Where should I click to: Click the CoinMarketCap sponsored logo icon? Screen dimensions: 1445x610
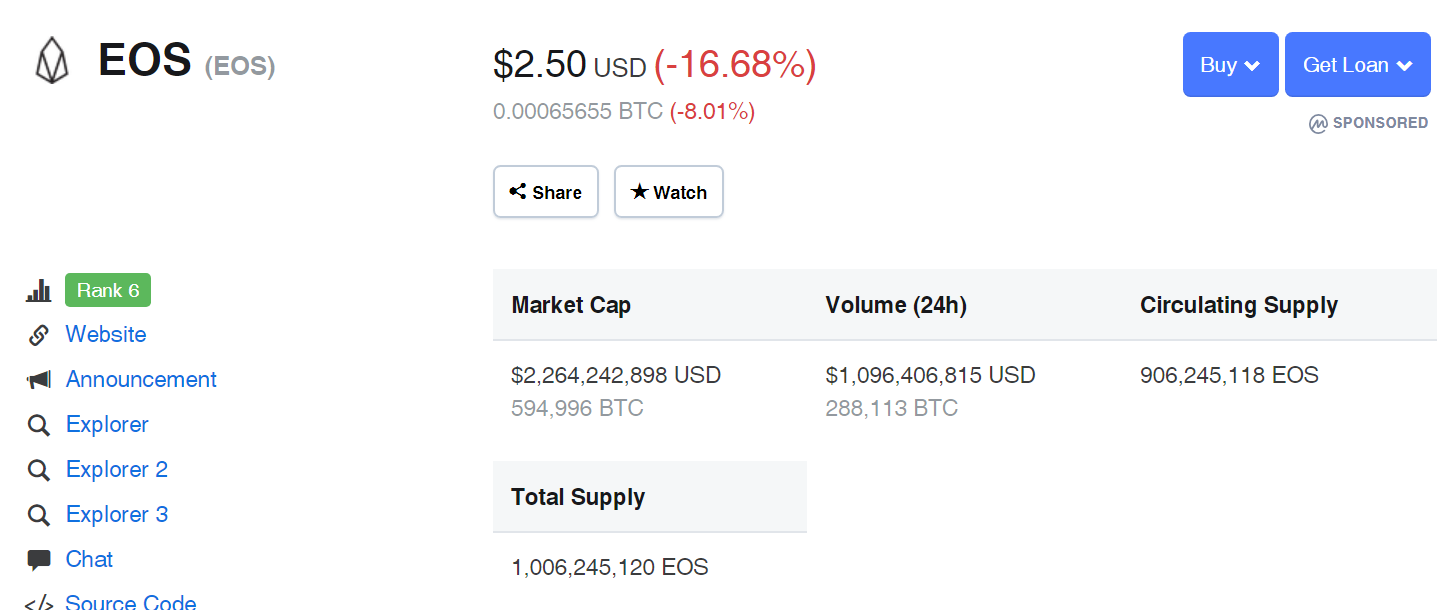(x=1318, y=123)
